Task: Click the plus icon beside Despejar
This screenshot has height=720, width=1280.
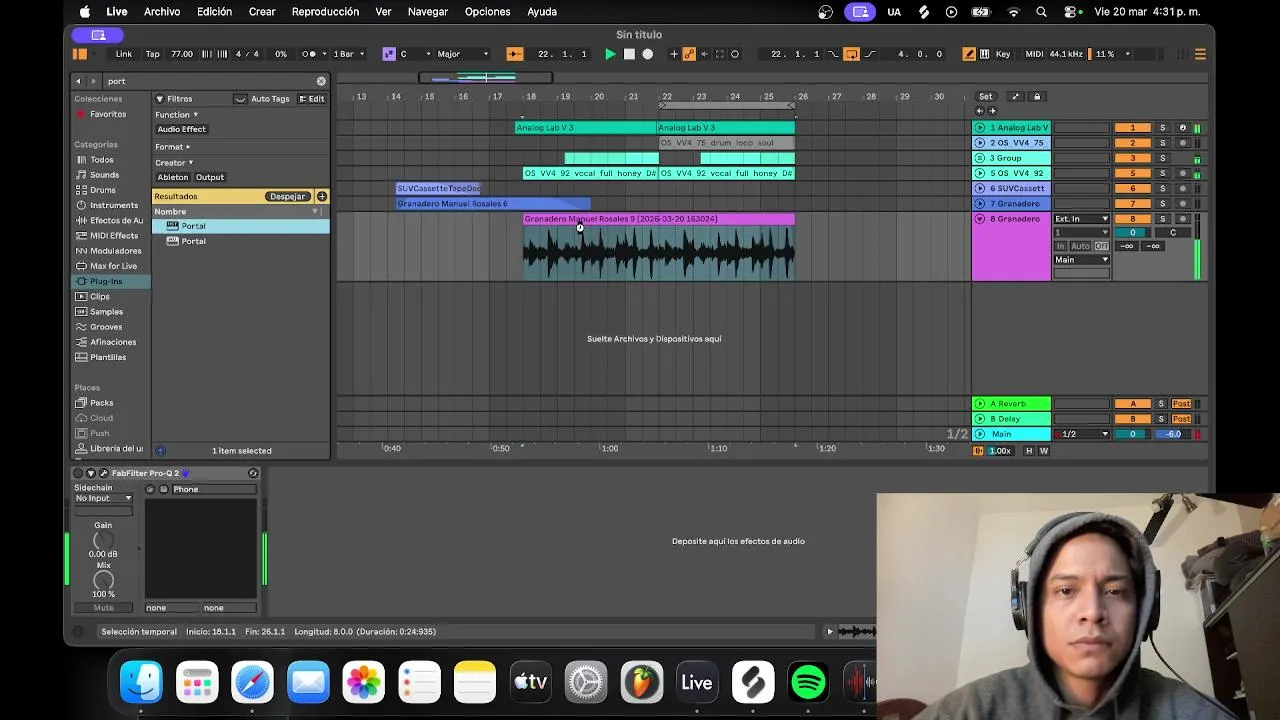Action: [x=322, y=196]
